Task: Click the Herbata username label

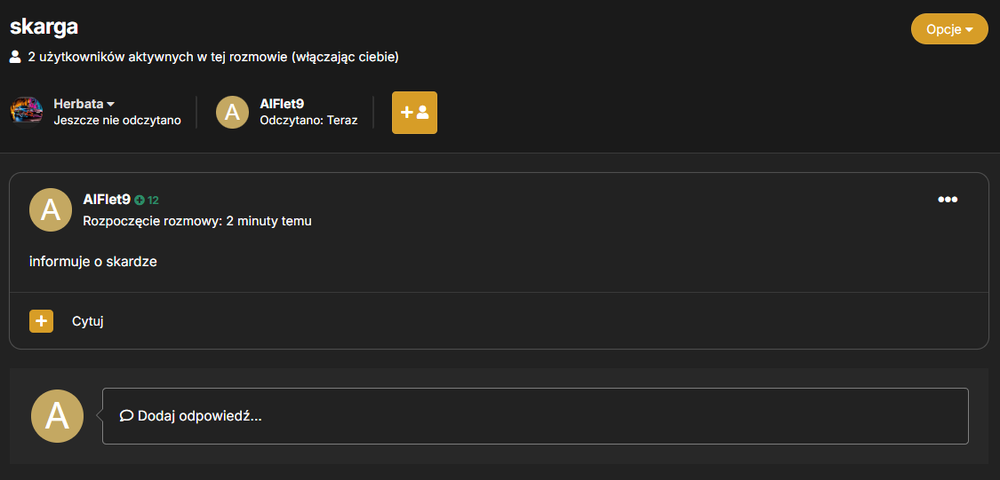Action: coord(78,104)
